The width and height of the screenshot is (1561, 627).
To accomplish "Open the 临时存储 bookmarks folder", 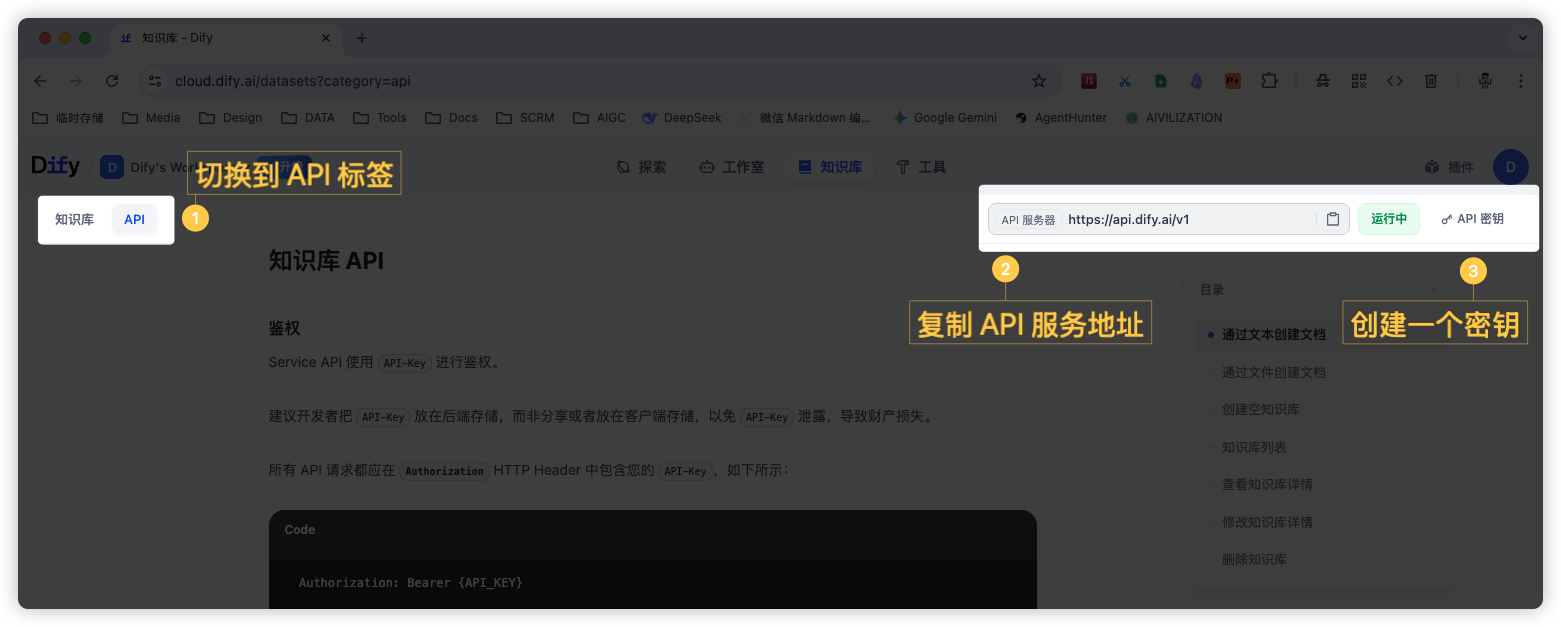I will 68,118.
